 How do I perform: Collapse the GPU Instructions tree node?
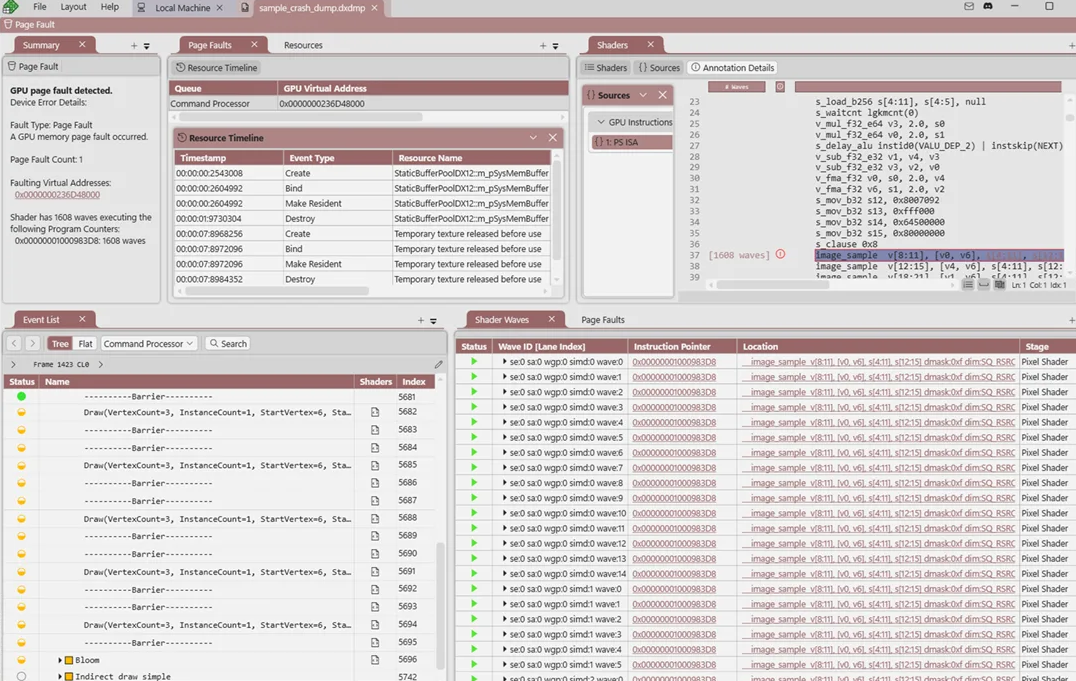point(601,122)
